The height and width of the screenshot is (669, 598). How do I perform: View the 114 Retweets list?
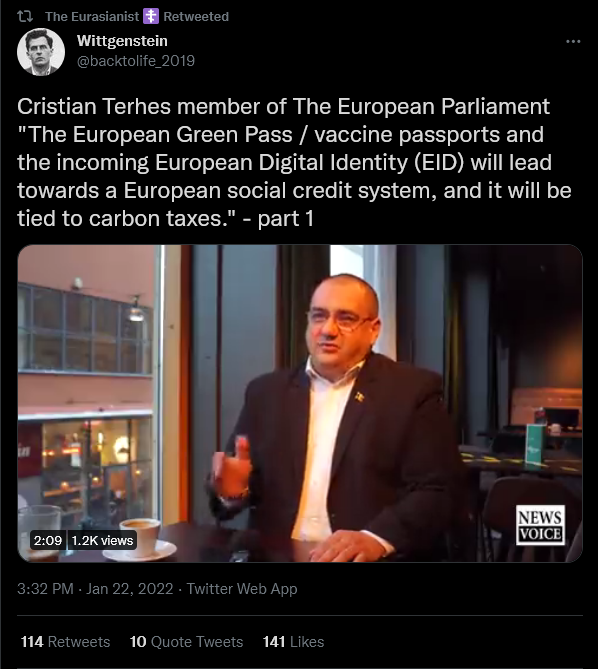[65, 642]
